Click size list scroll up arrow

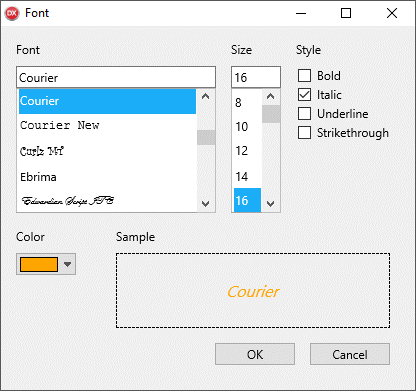pos(271,97)
